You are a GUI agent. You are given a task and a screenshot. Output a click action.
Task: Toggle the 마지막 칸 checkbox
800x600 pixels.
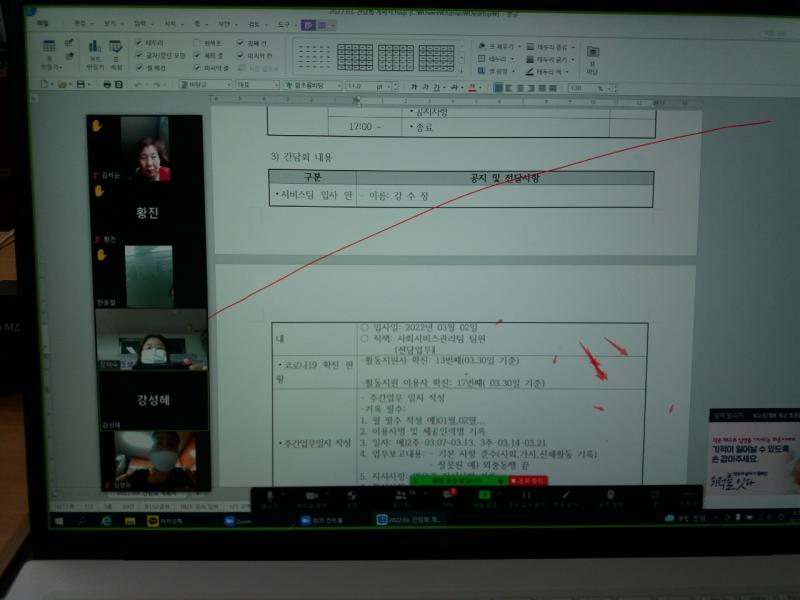(240, 55)
